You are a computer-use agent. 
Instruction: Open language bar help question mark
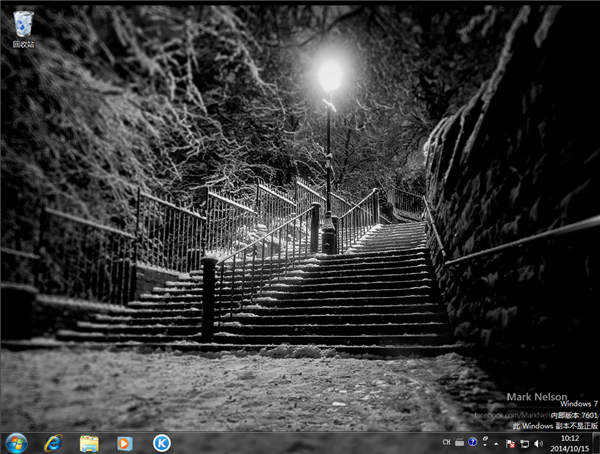472,442
